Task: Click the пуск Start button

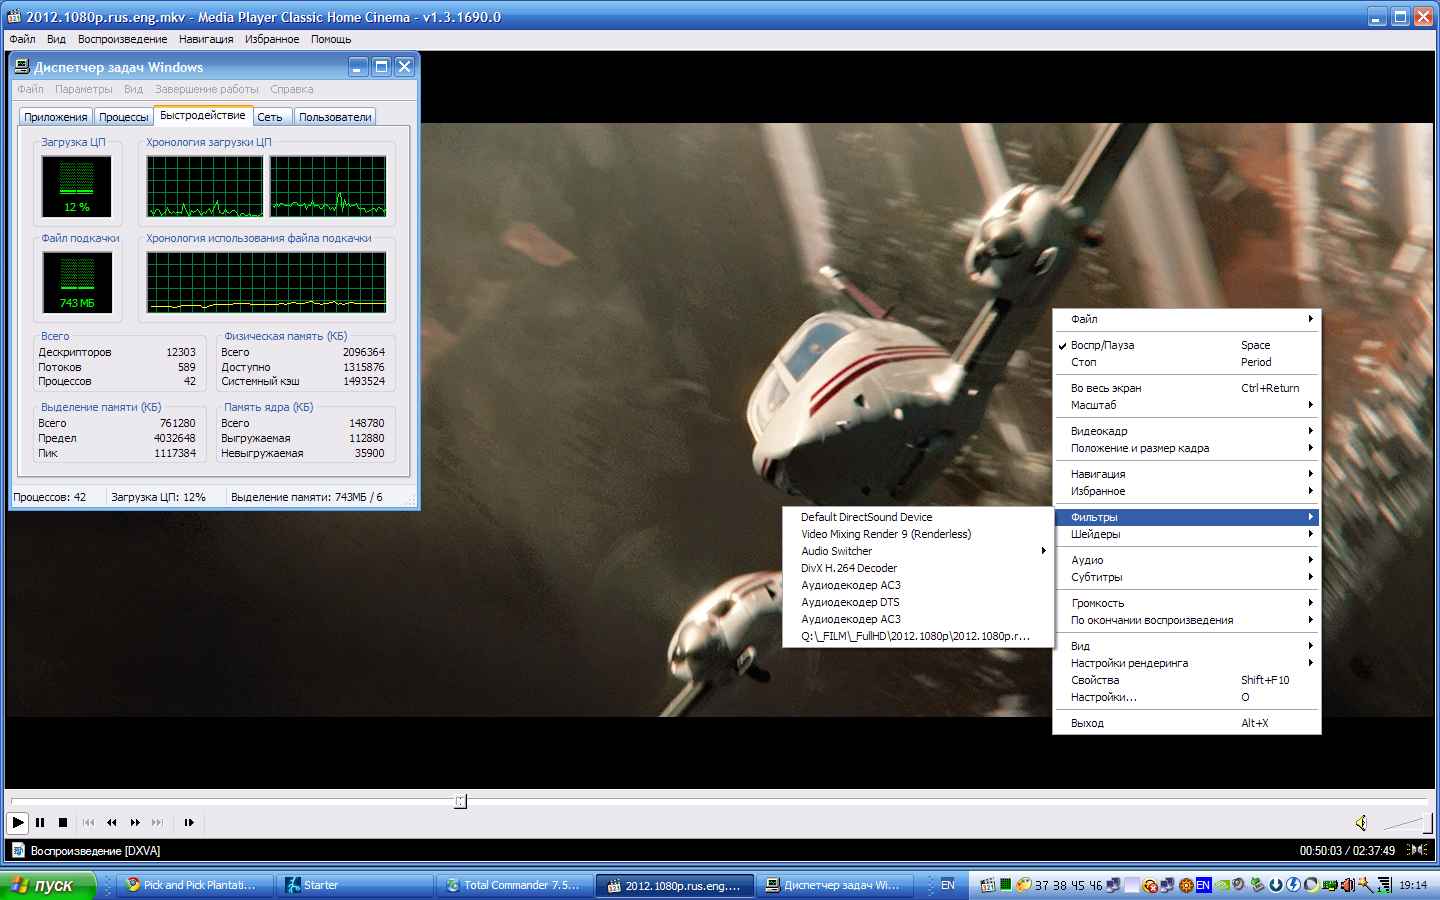Action: 48,885
